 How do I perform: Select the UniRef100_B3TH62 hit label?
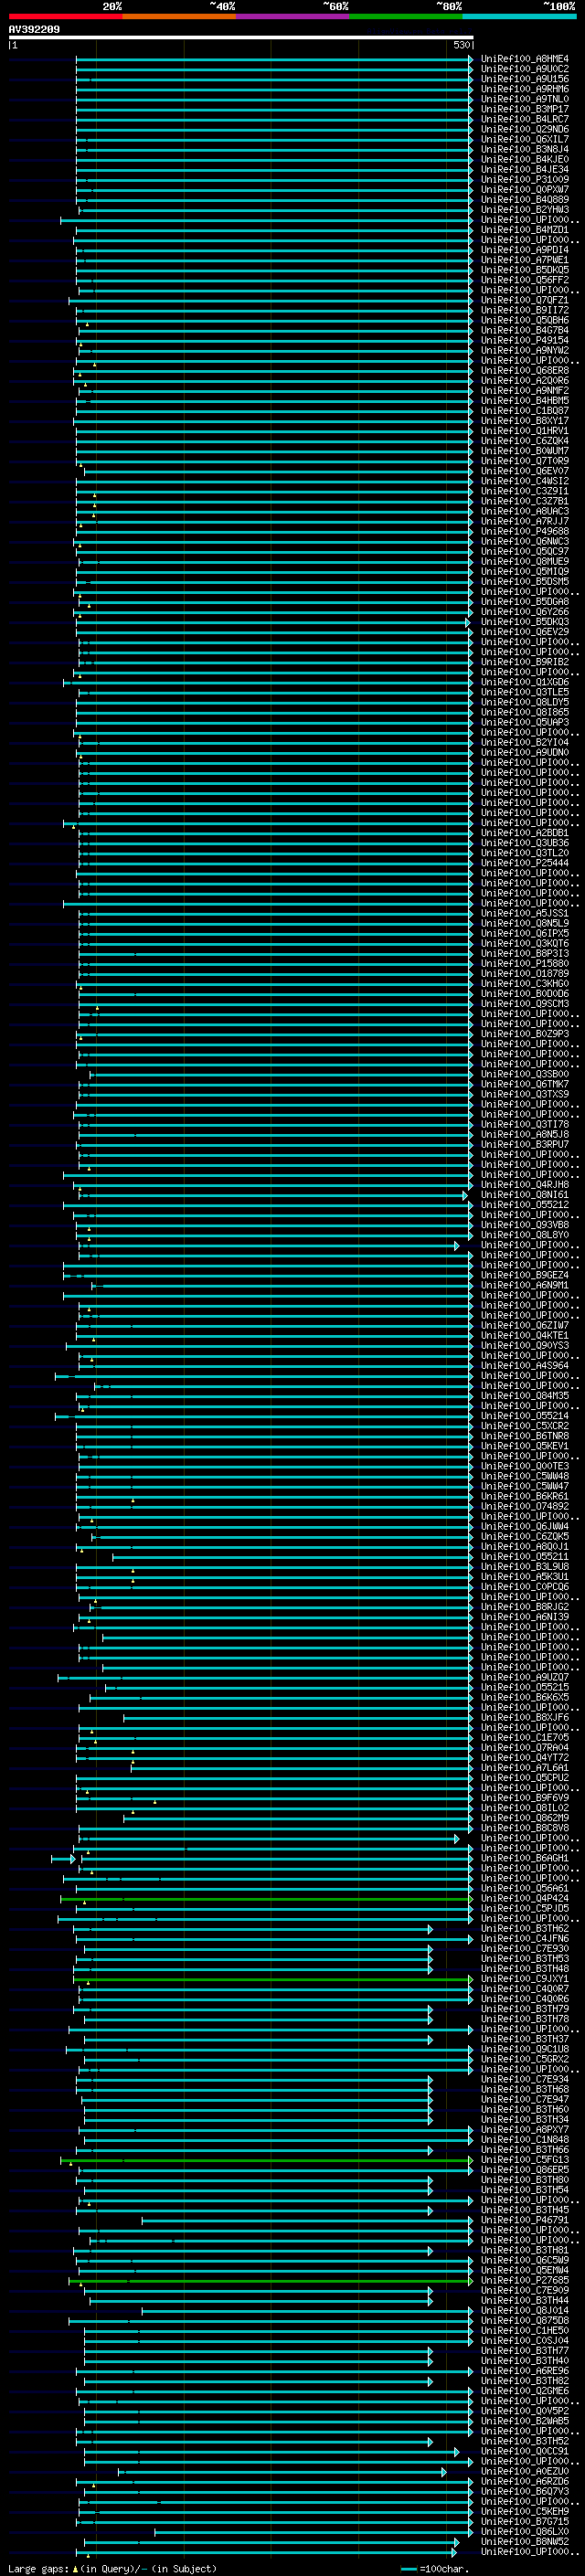pos(524,1928)
